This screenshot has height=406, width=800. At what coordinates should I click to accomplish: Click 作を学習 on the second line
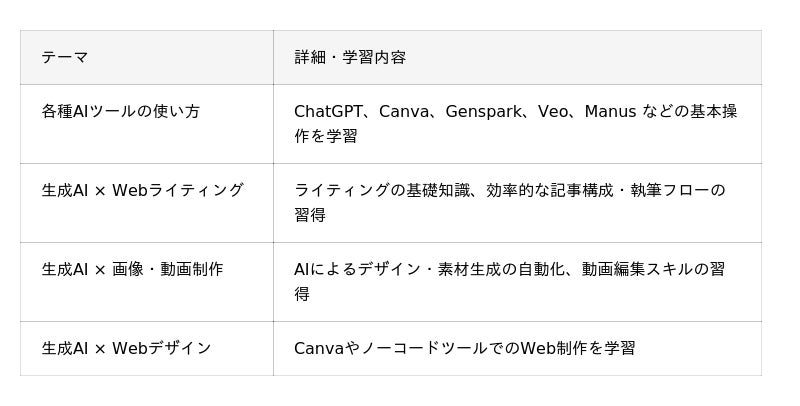pyautogui.click(x=326, y=136)
